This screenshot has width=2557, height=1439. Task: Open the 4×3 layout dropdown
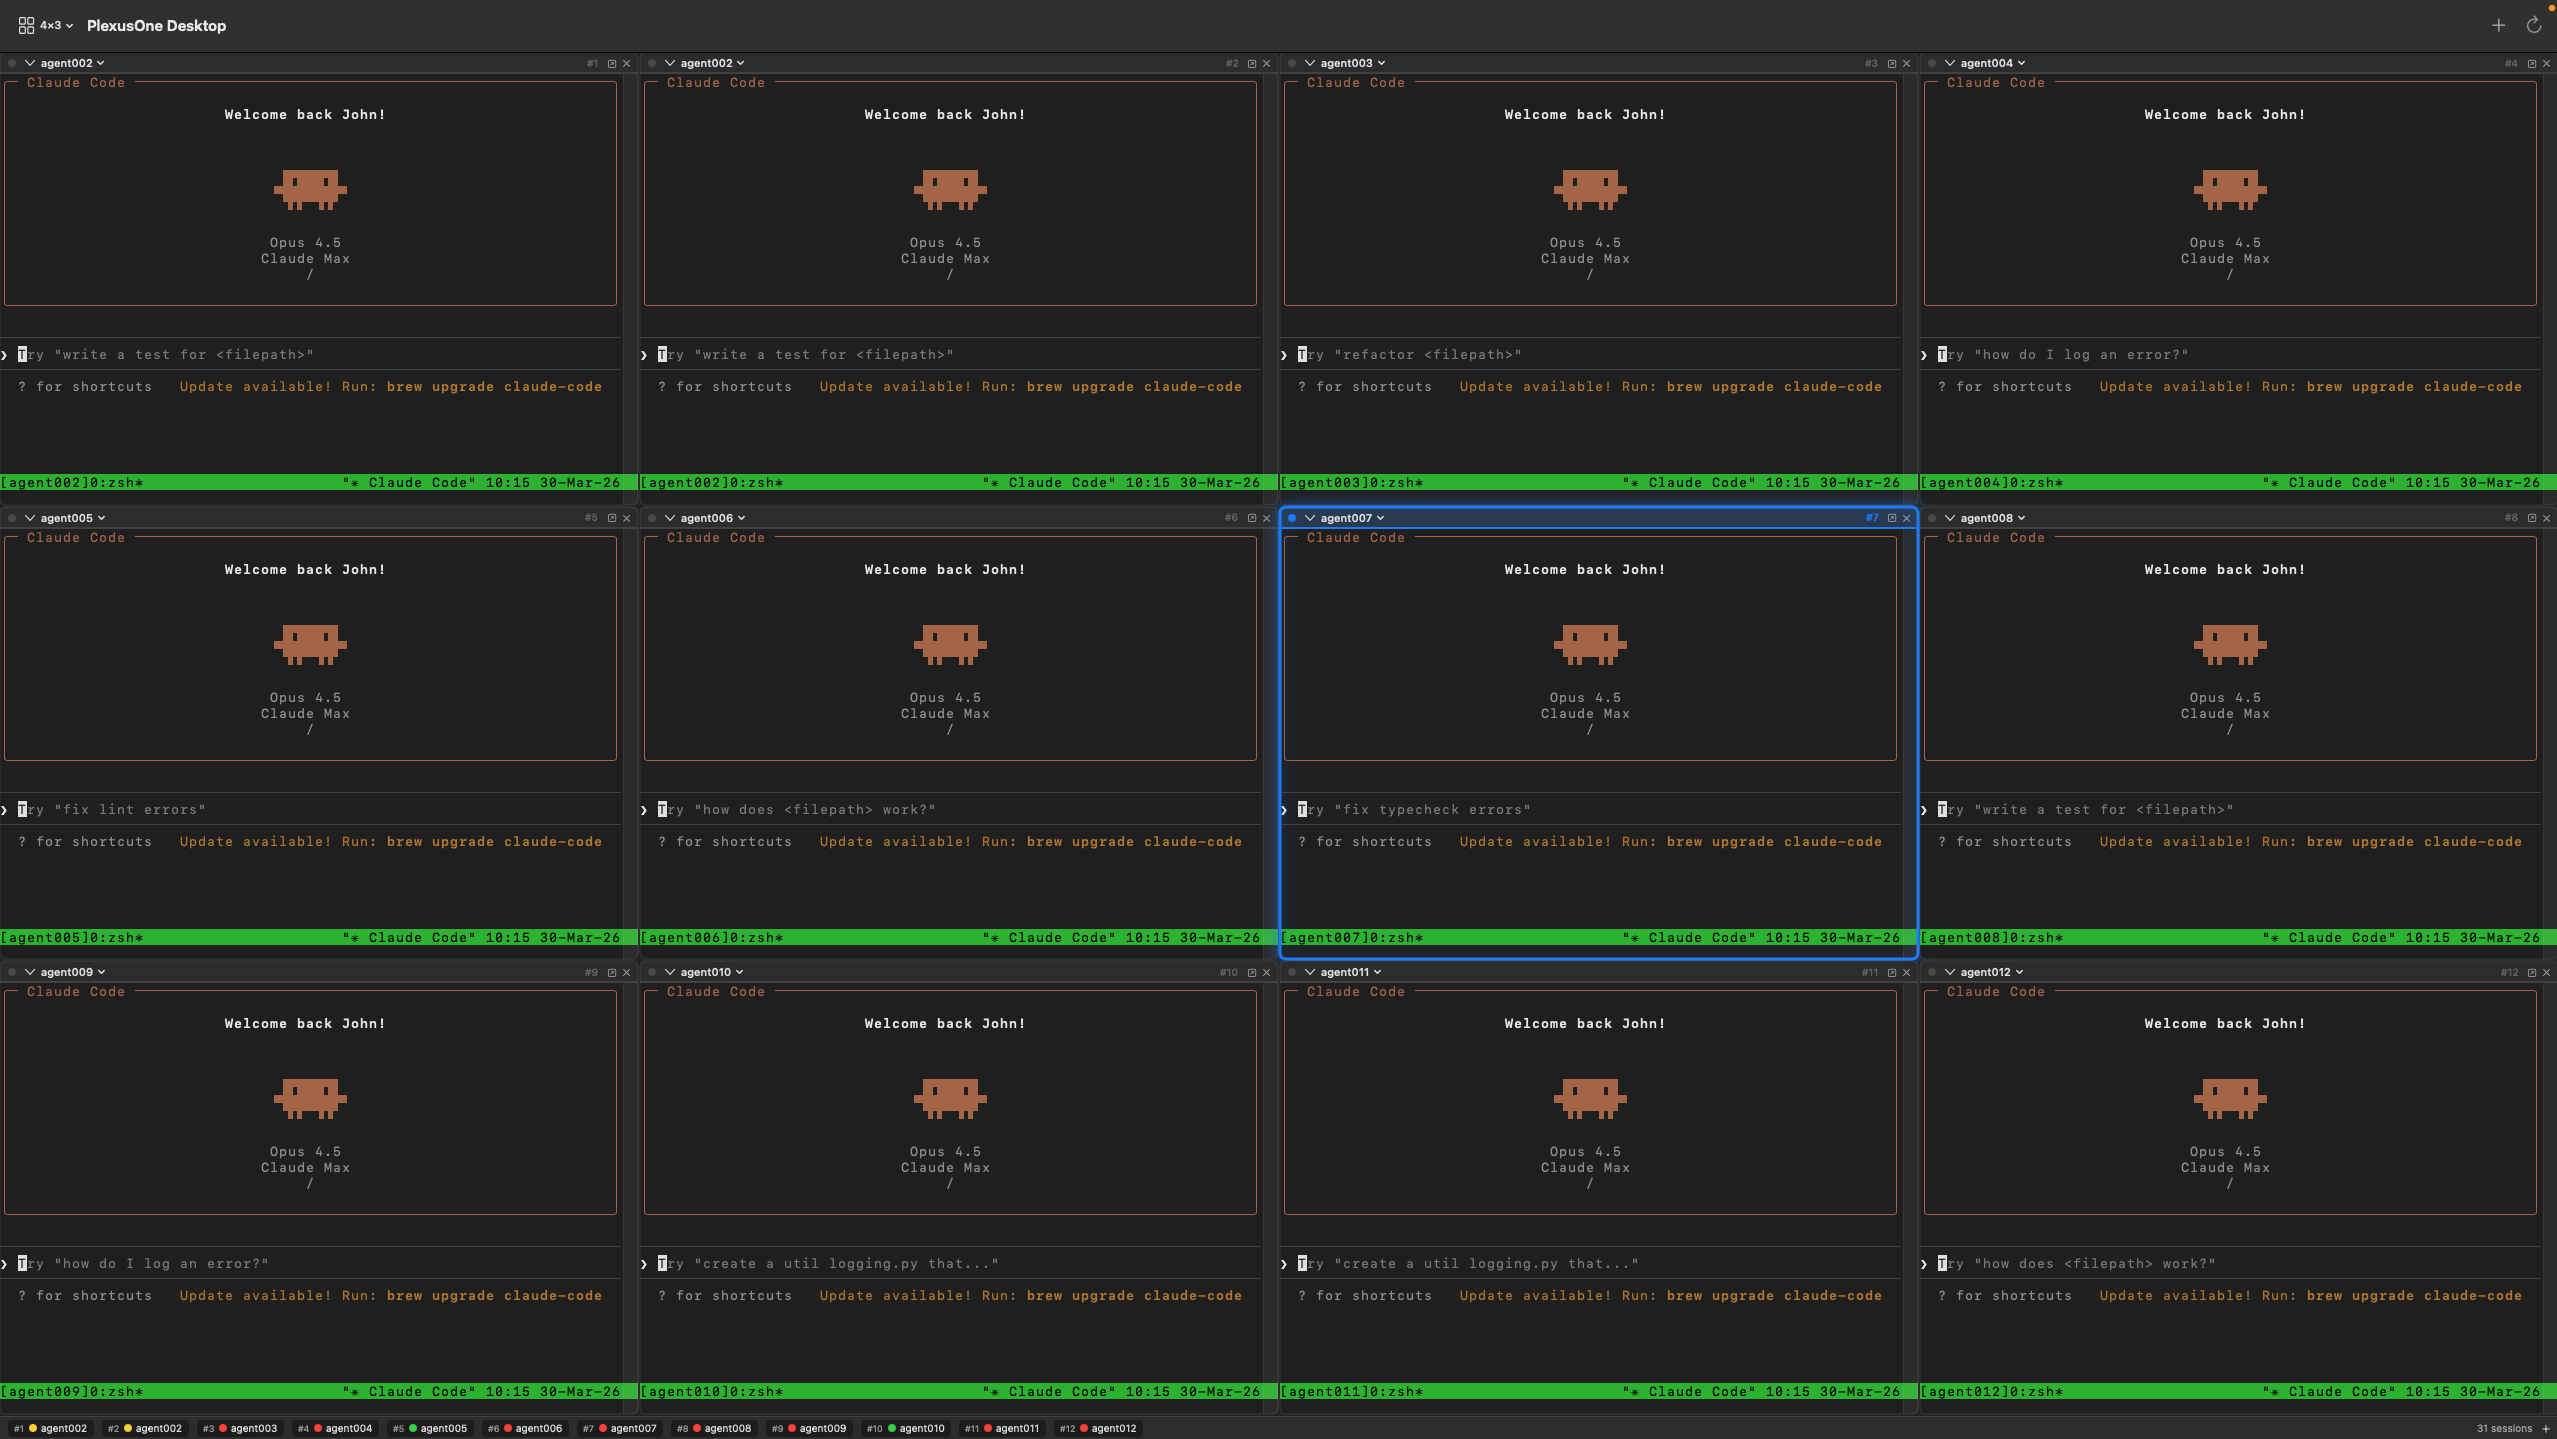coord(57,25)
